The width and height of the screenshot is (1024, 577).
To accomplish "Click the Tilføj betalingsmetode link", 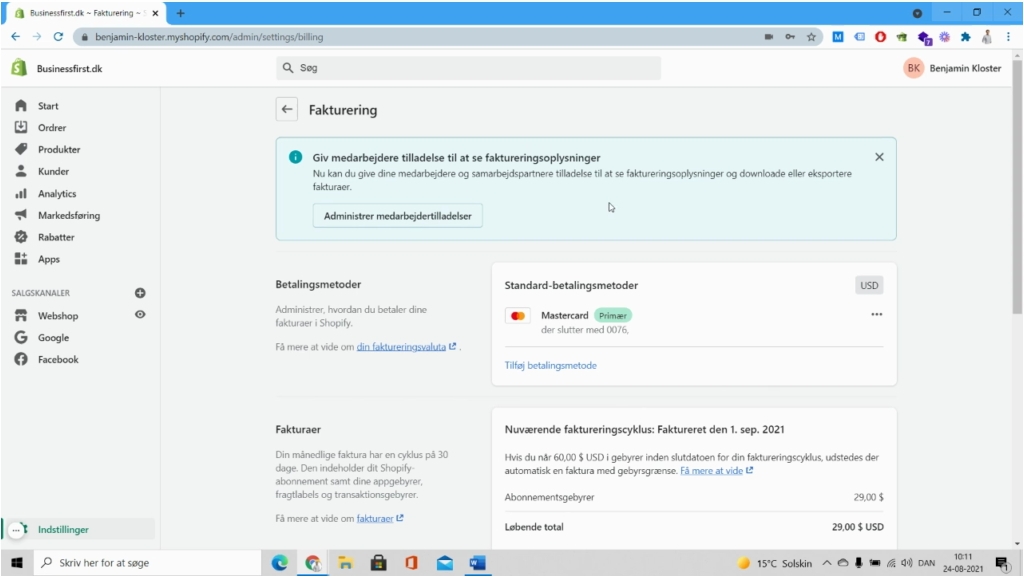I will [551, 365].
